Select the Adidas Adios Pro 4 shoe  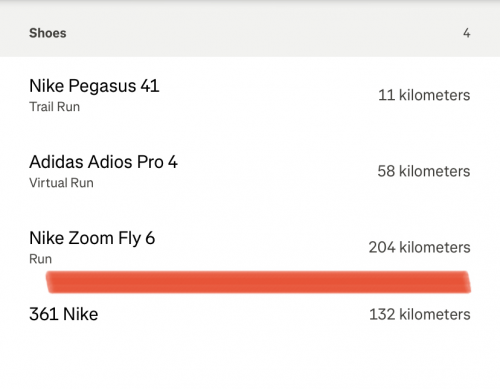[250, 171]
